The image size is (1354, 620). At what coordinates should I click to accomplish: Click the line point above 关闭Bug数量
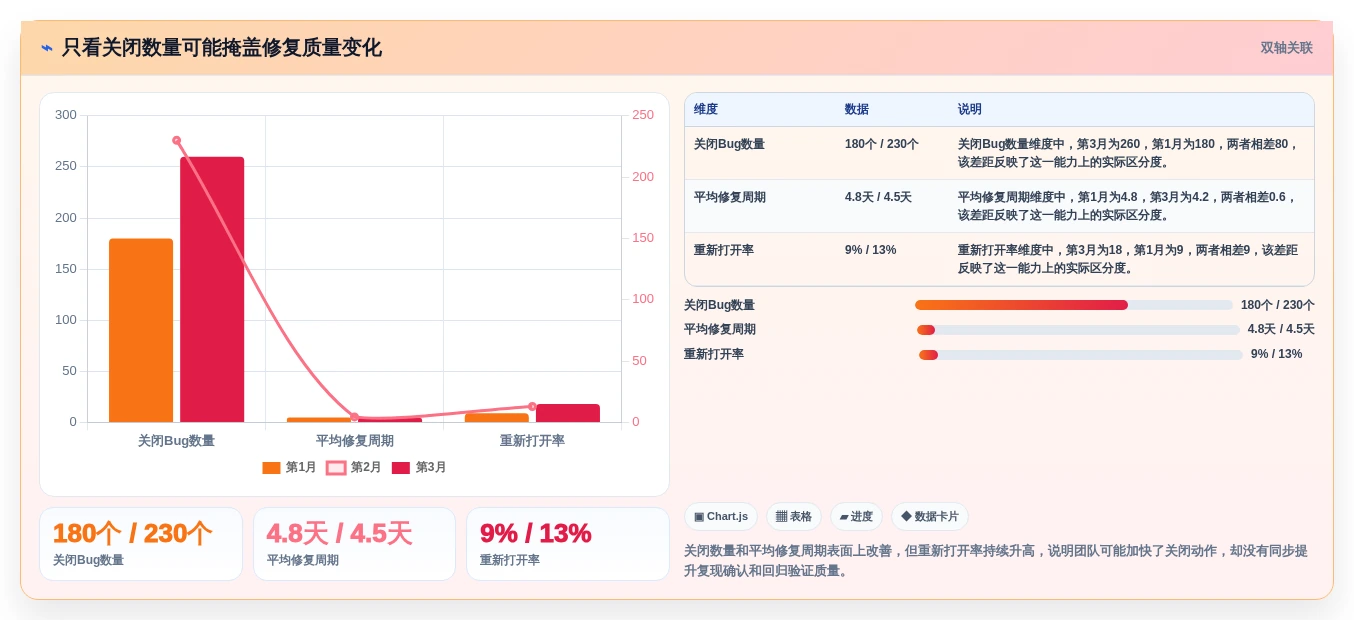click(176, 140)
